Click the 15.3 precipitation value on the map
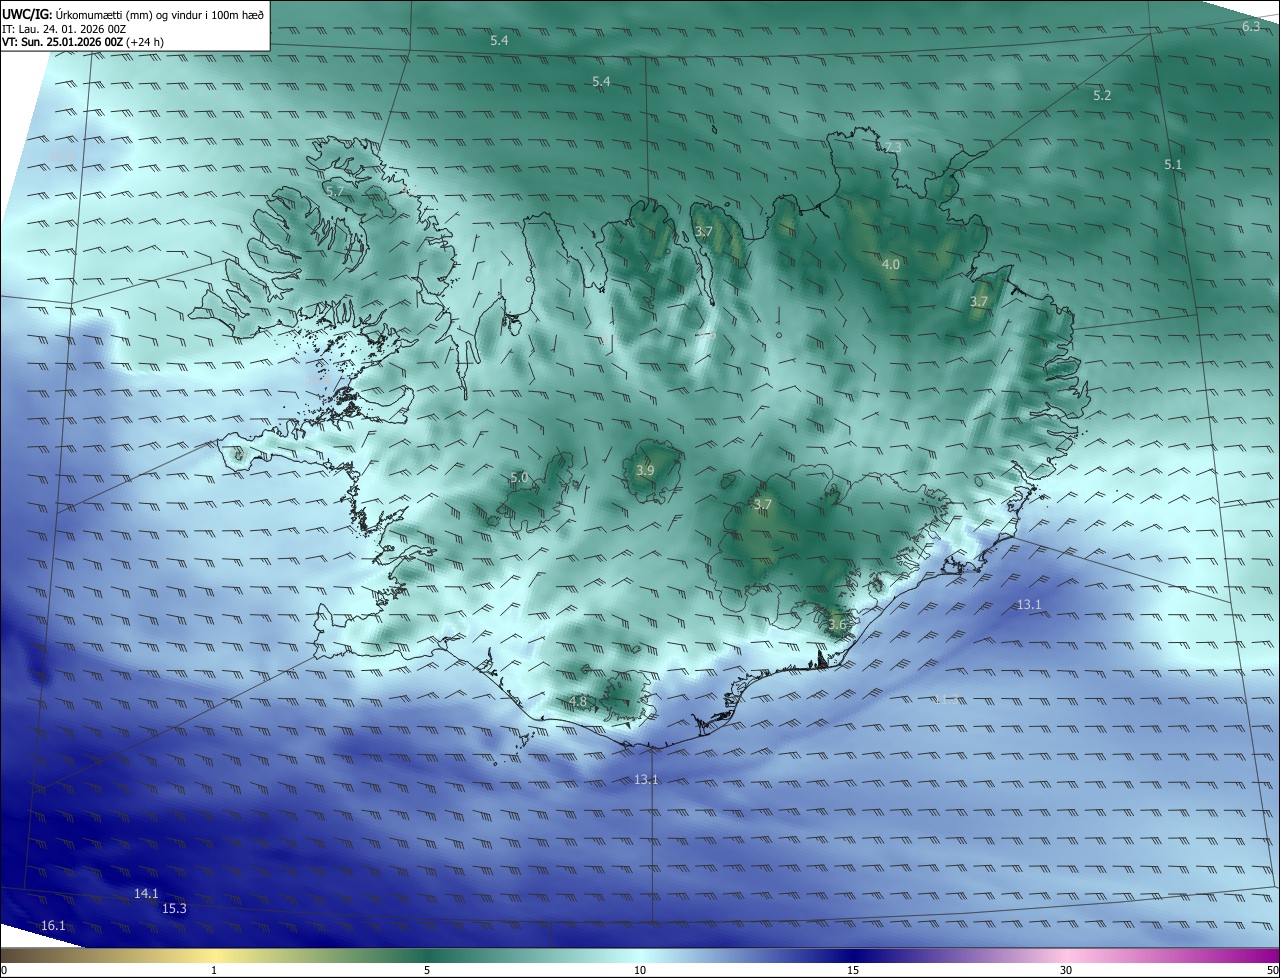The height and width of the screenshot is (978, 1280). [x=174, y=908]
